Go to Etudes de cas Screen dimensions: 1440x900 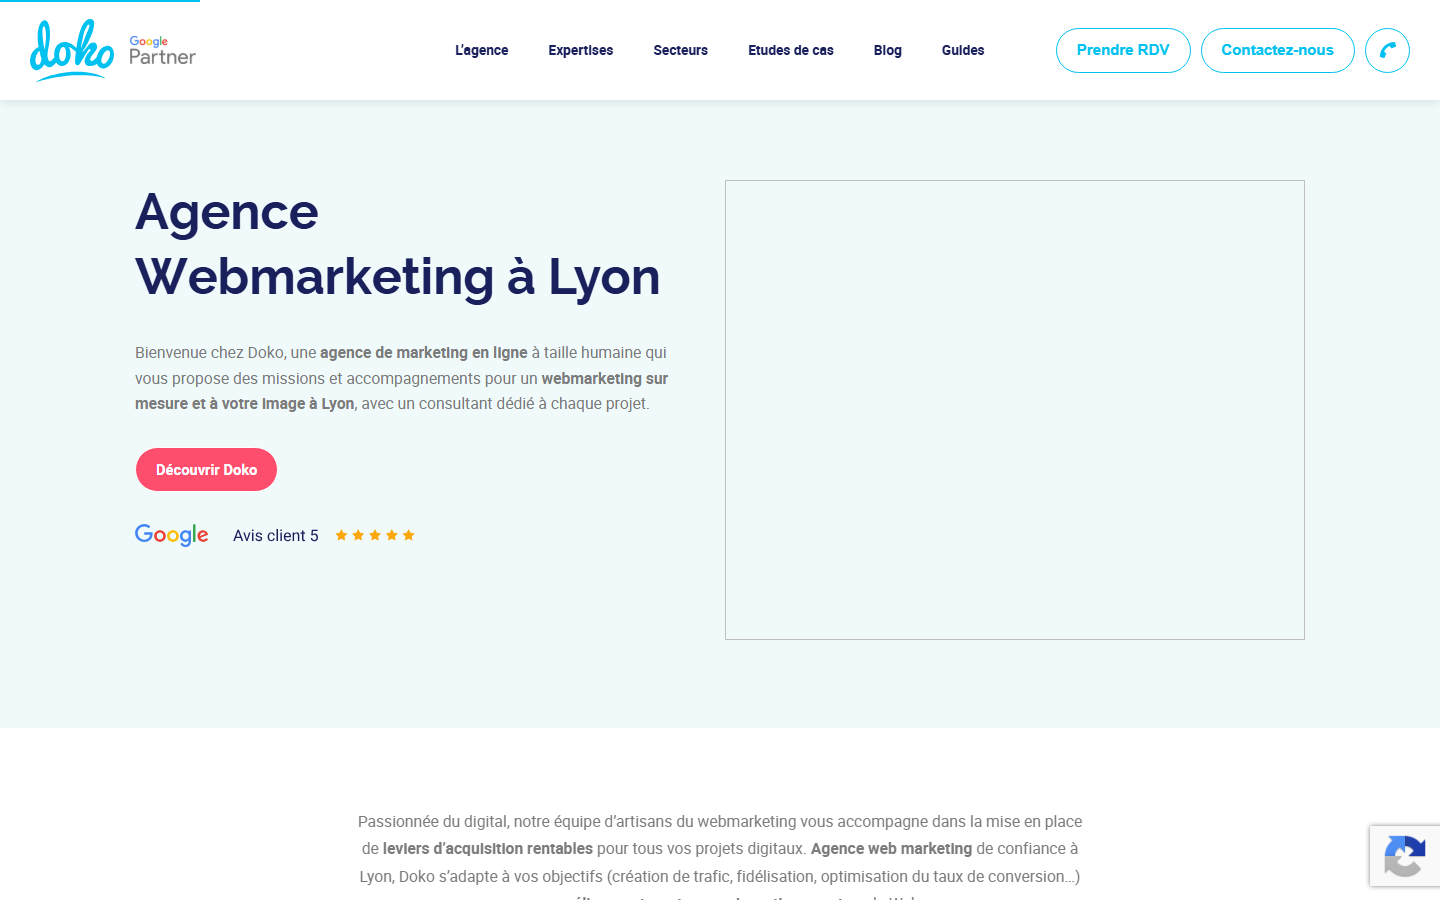coord(791,50)
